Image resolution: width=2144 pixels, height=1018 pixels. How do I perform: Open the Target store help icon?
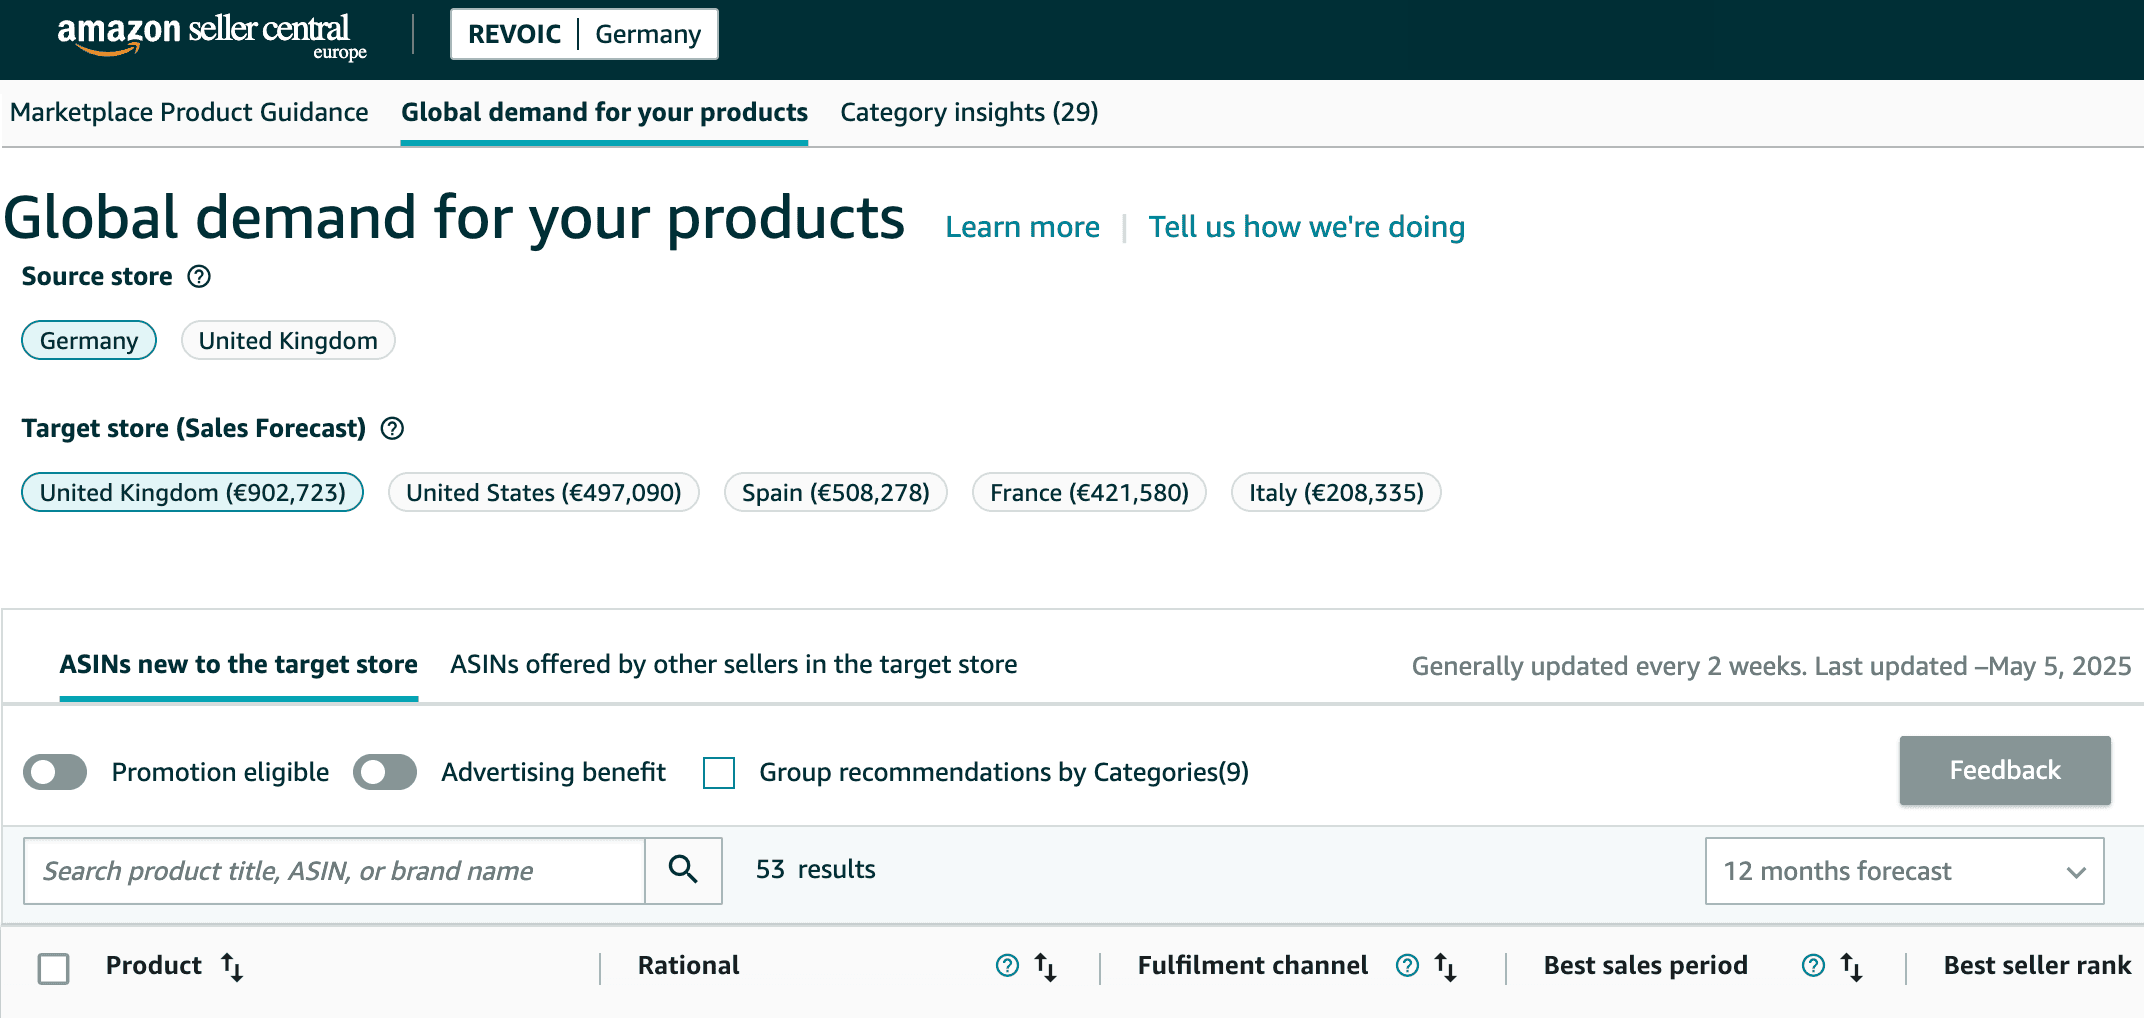(392, 428)
